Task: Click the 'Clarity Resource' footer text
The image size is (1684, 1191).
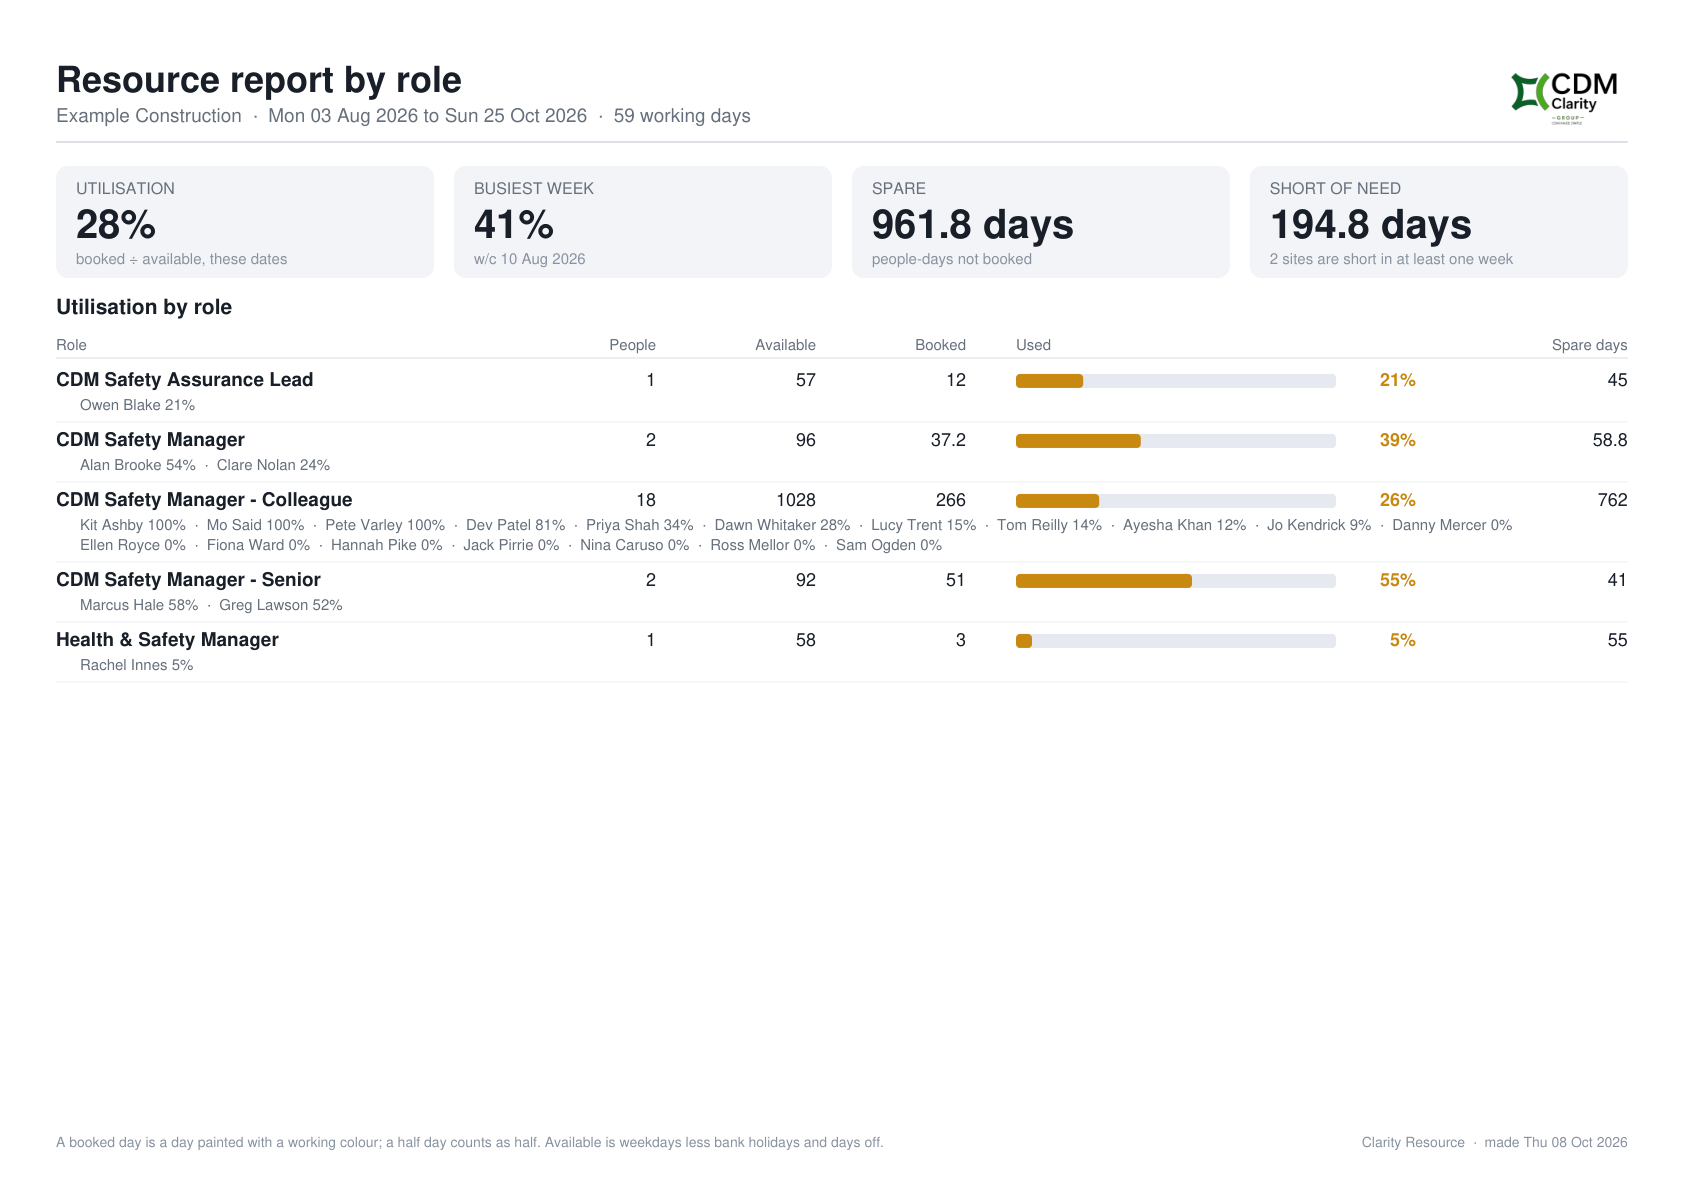Action: [x=1413, y=1142]
